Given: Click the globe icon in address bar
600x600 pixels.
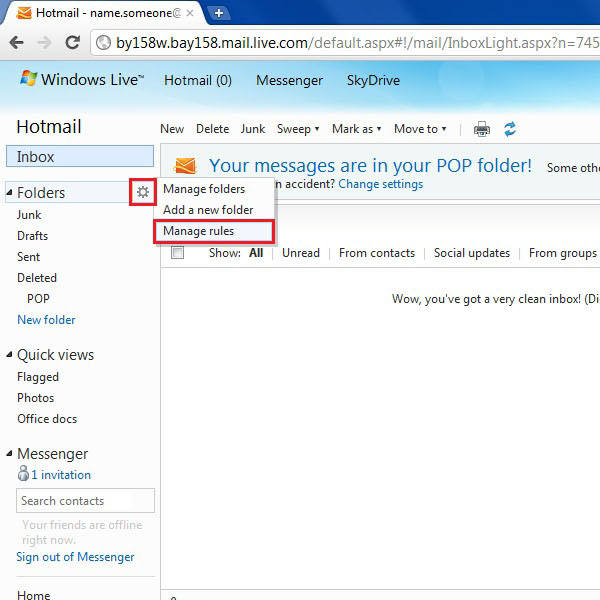Looking at the screenshot, I should pyautogui.click(x=103, y=42).
